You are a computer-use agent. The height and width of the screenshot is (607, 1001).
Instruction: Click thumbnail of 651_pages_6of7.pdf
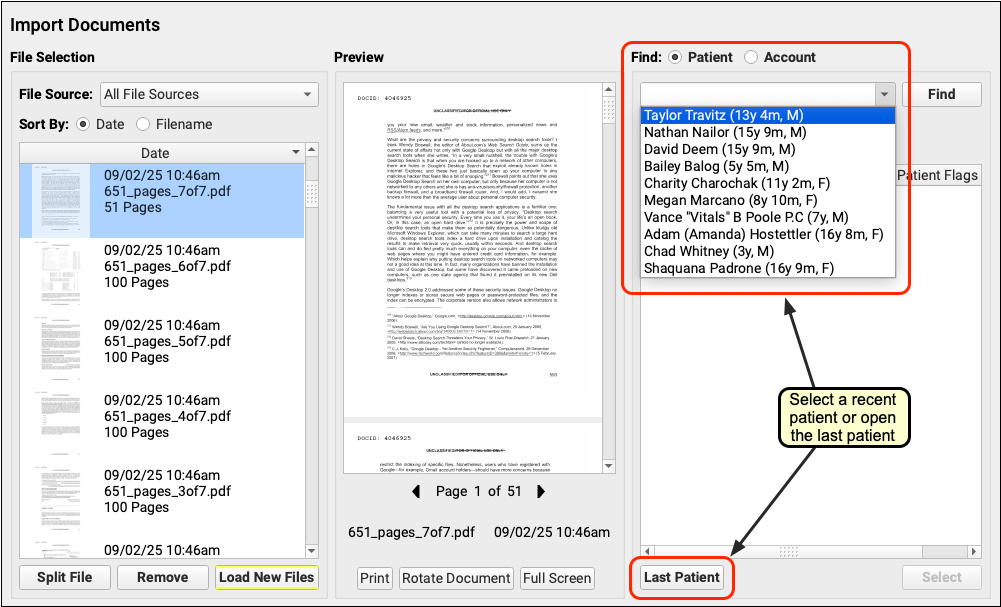(61, 275)
